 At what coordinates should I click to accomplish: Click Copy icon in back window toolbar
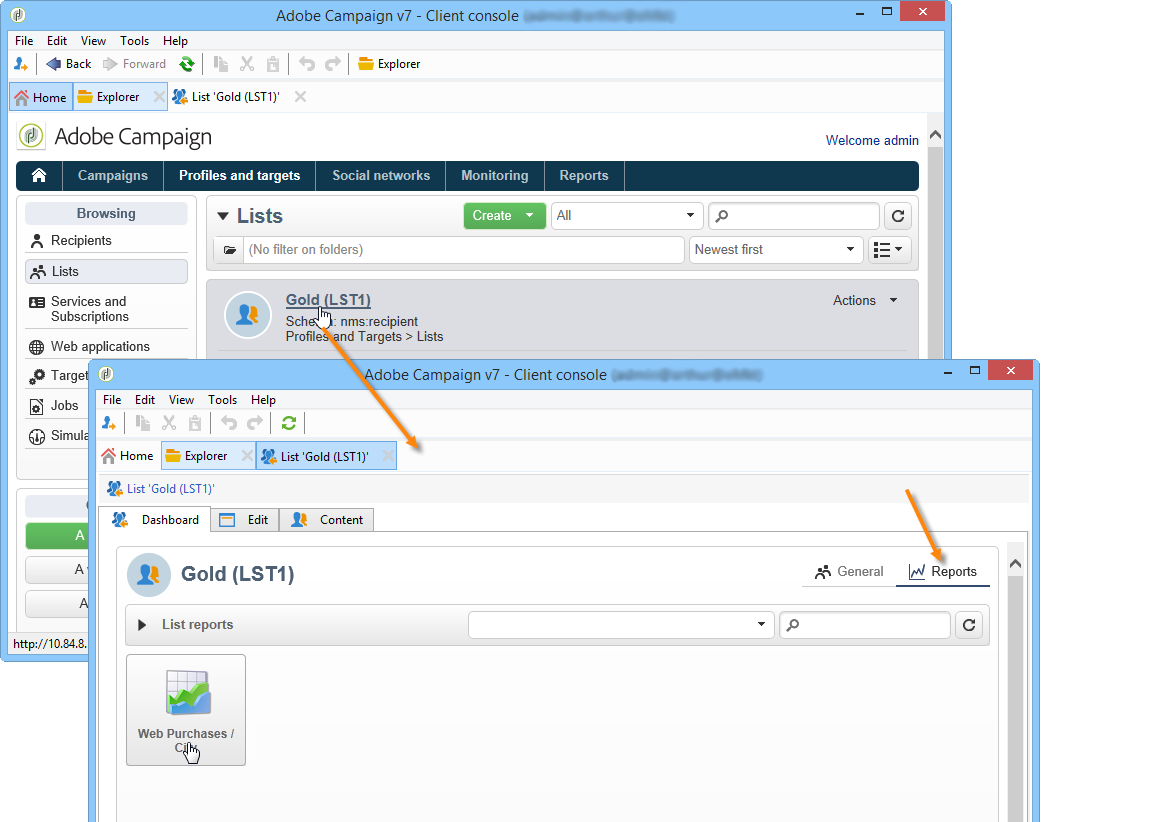[221, 64]
